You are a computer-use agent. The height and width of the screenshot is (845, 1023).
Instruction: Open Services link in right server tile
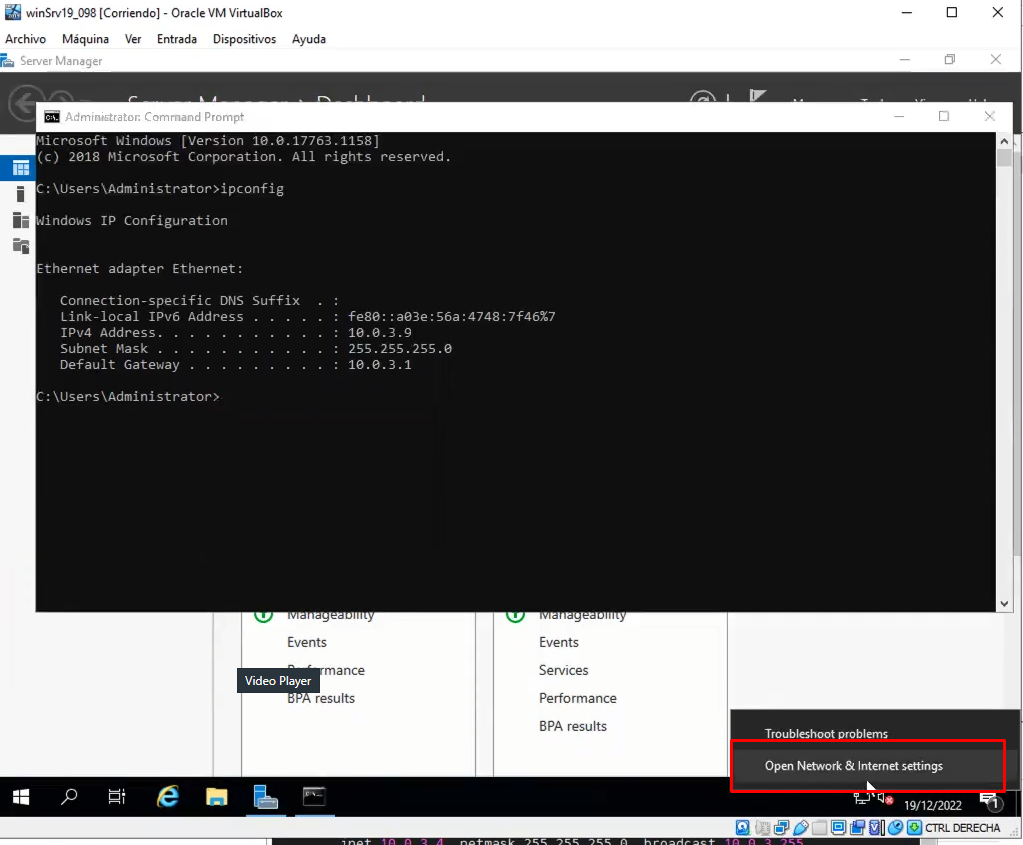click(564, 670)
